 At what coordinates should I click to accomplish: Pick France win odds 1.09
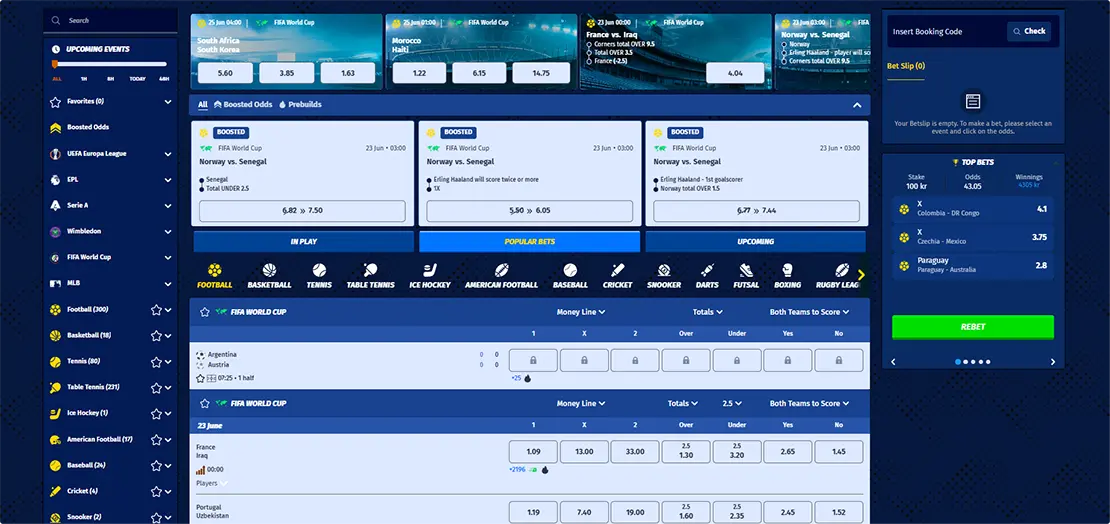click(x=533, y=452)
